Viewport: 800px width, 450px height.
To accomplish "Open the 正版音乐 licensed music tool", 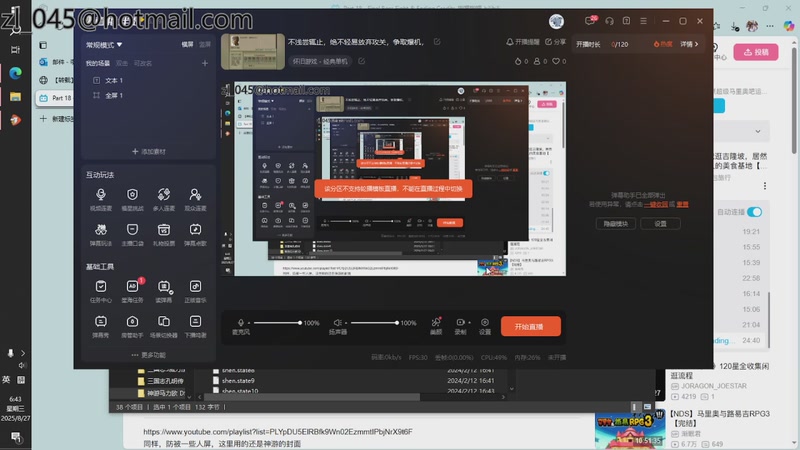I will click(x=195, y=291).
